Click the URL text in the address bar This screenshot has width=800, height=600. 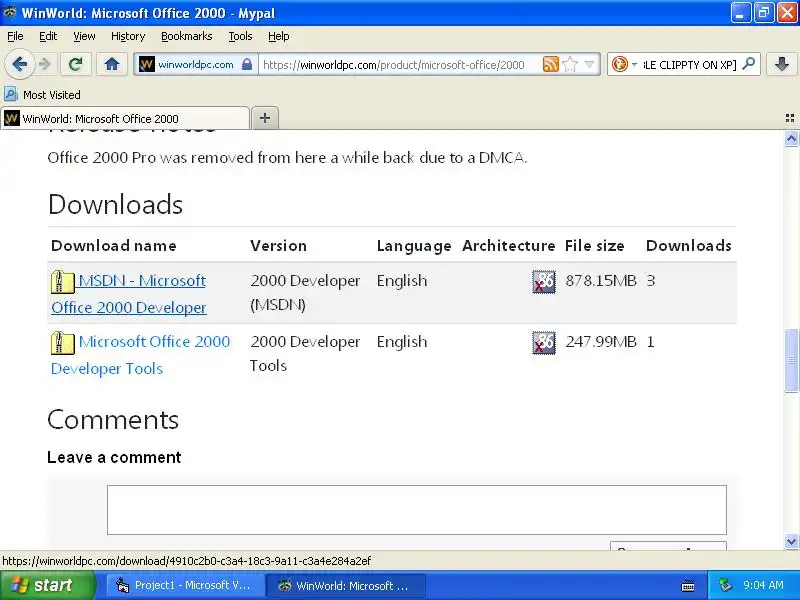tap(393, 65)
